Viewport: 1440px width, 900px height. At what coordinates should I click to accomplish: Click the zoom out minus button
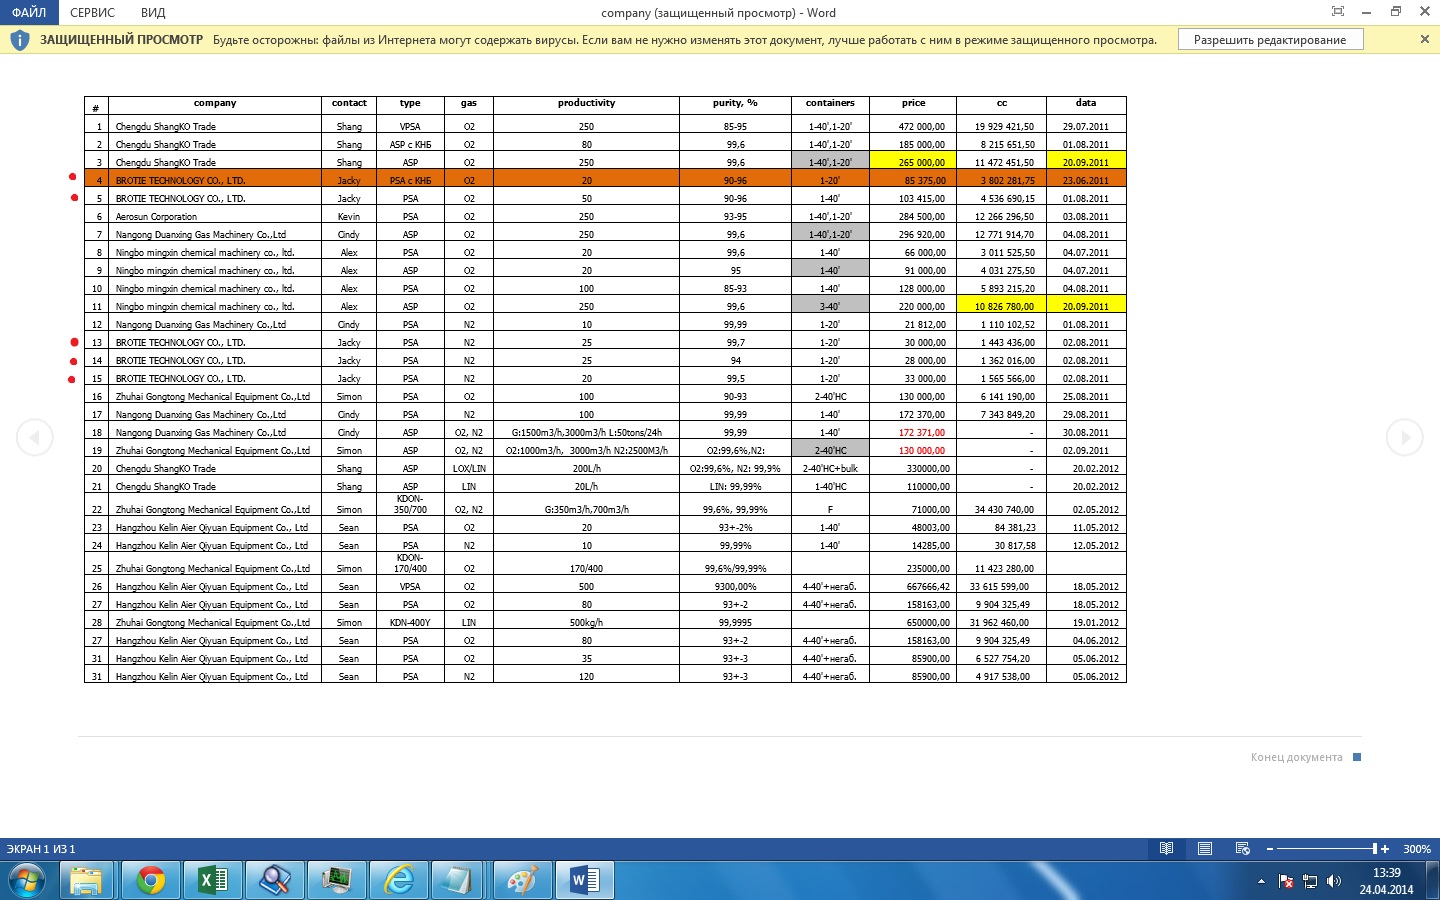coord(1270,849)
